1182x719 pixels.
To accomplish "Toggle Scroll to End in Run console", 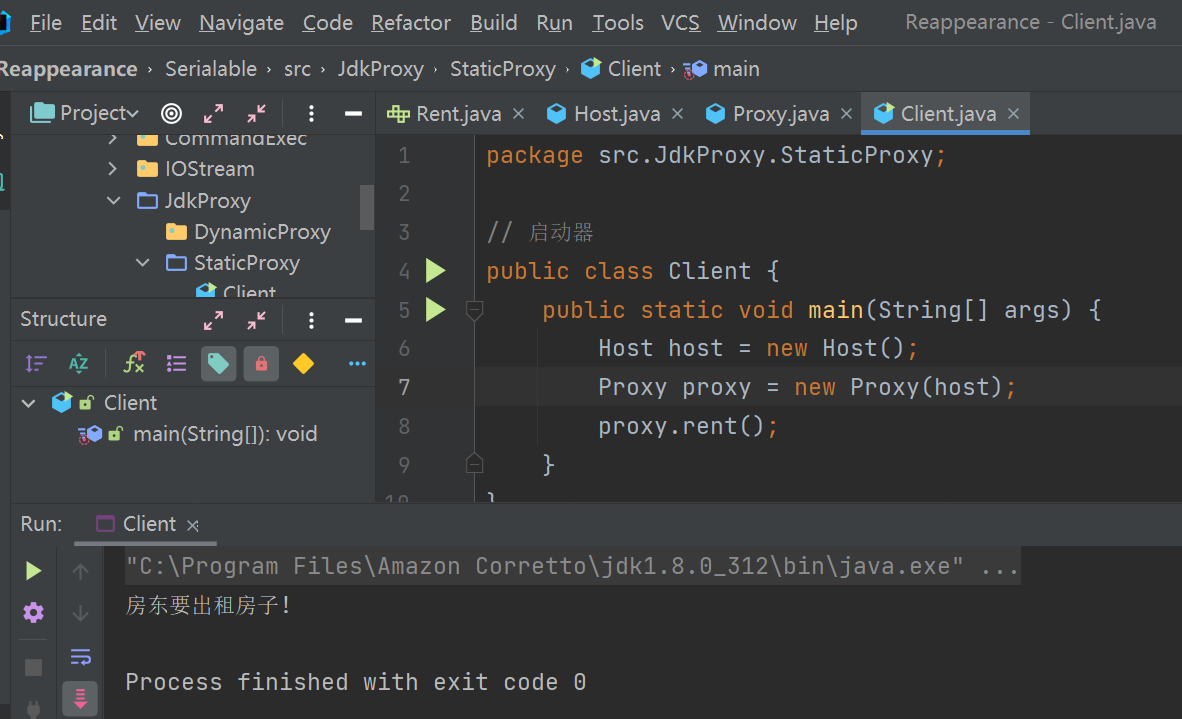I will click(80, 697).
